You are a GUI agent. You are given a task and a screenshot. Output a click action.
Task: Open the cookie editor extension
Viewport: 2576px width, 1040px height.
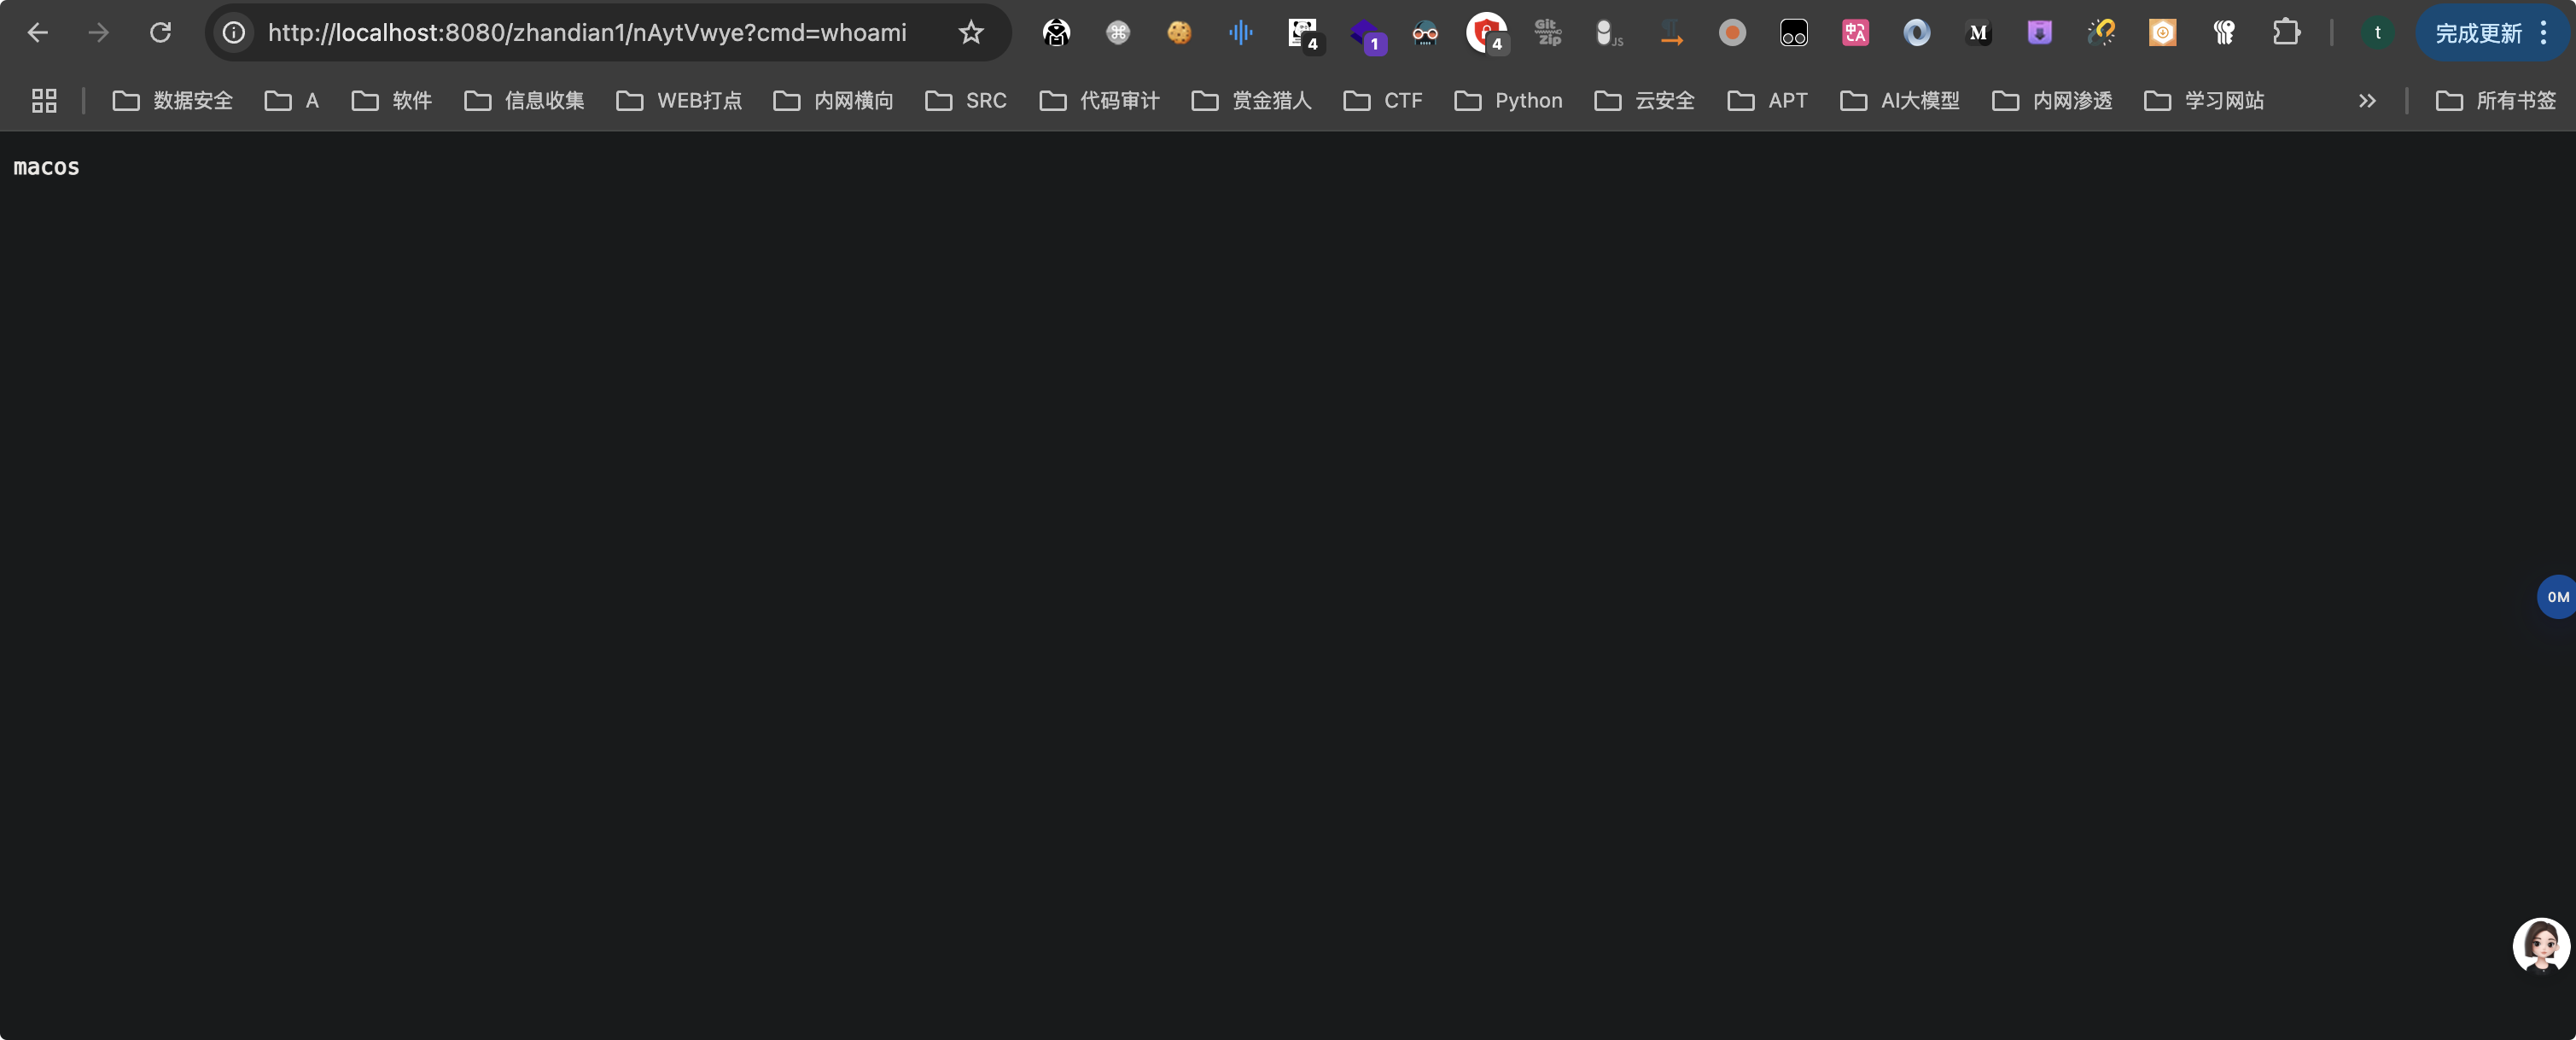[1179, 33]
